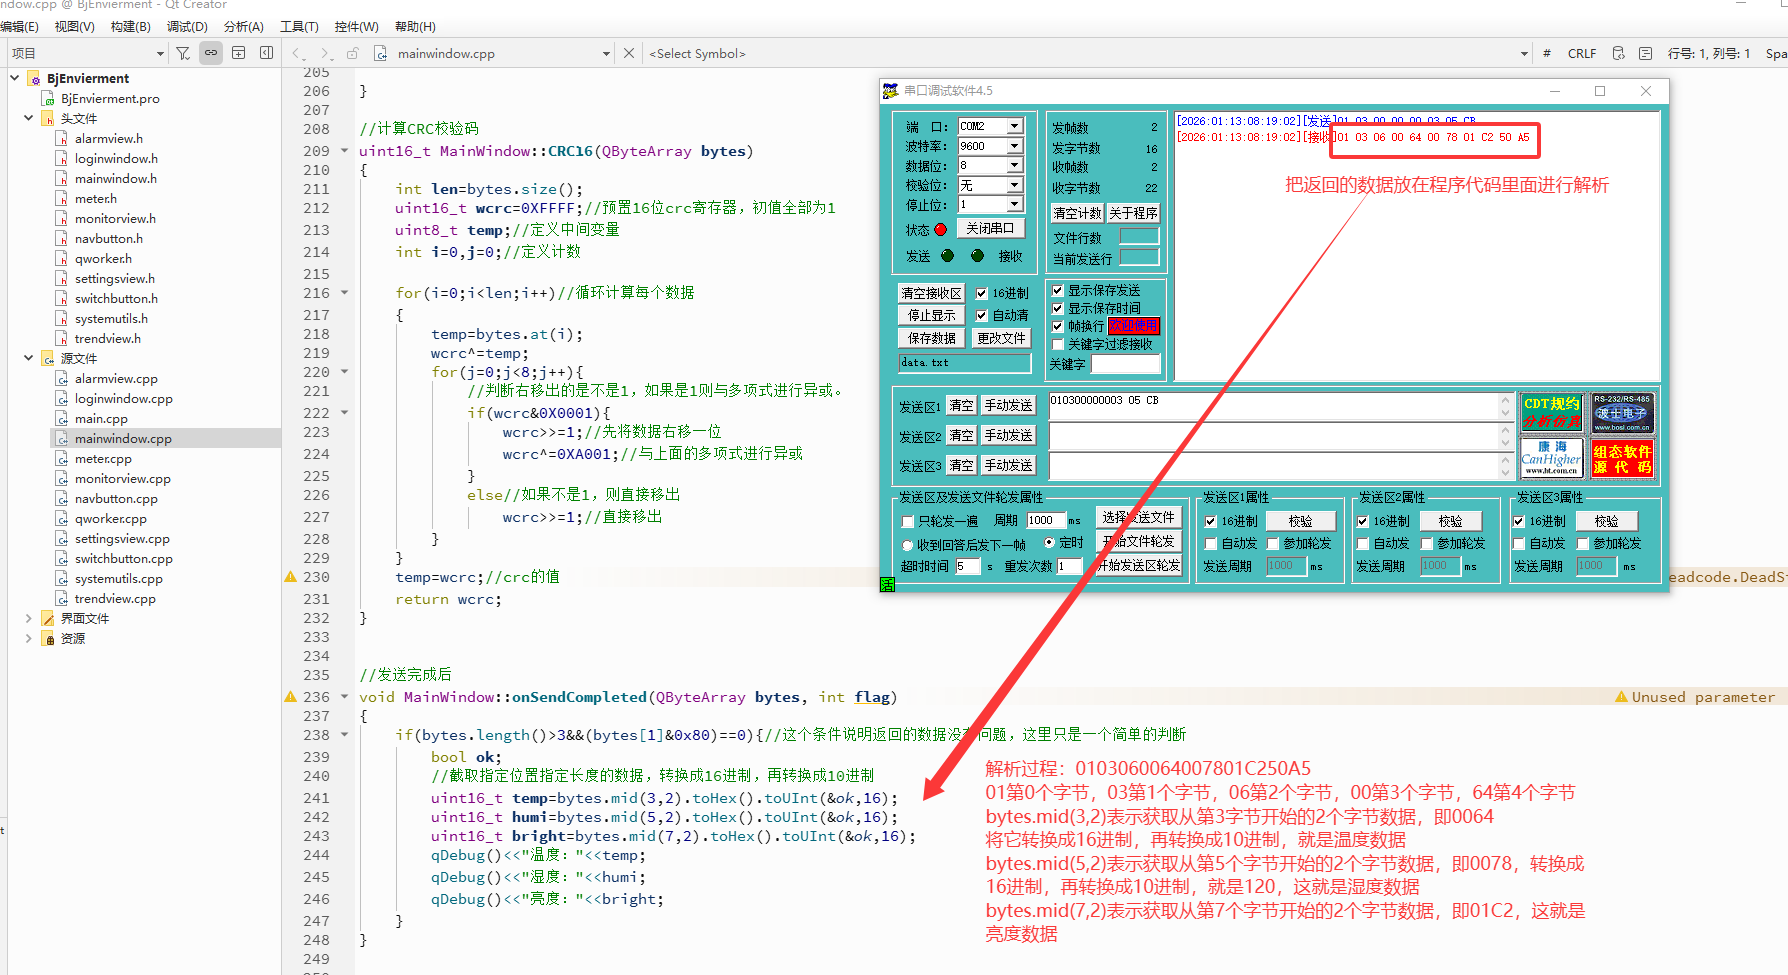Screen dimensions: 1788x975
Task: Click the 清空计数 button
Action: click(x=1077, y=213)
